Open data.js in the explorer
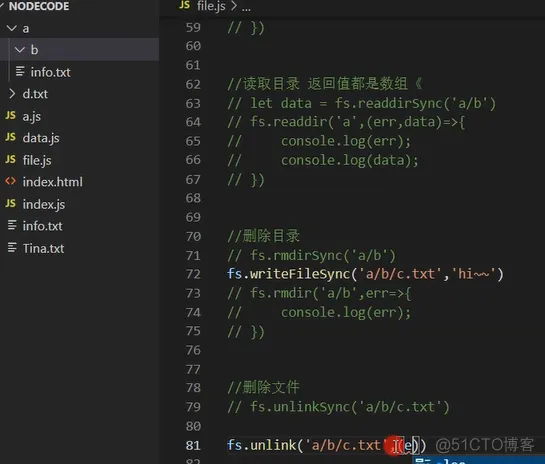Image resolution: width=545 pixels, height=464 pixels. coord(41,138)
